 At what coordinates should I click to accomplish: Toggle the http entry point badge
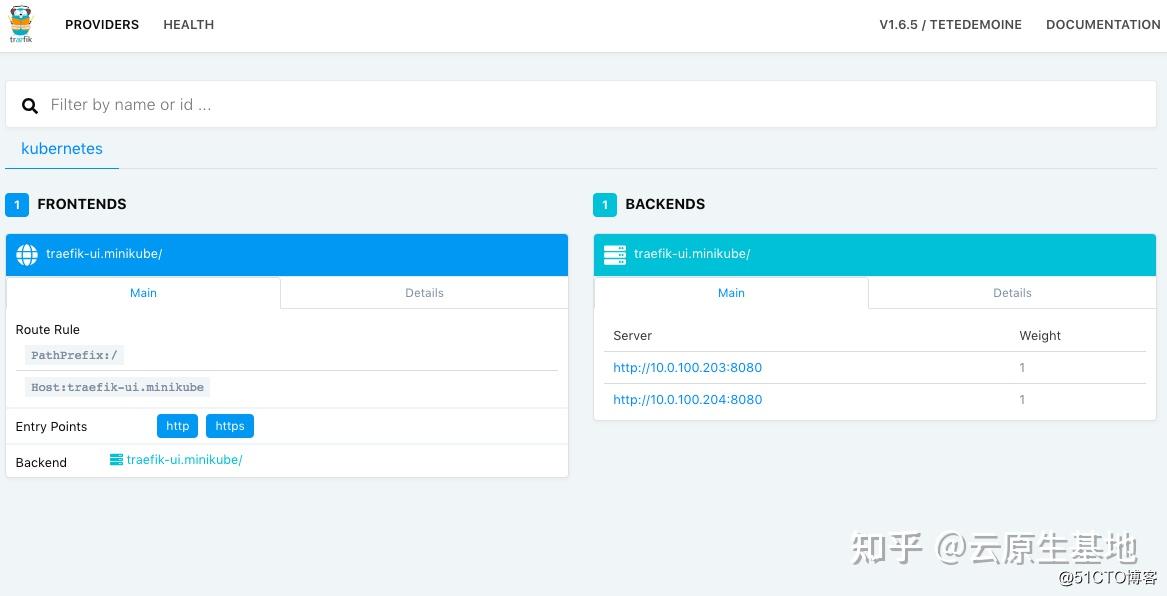177,425
